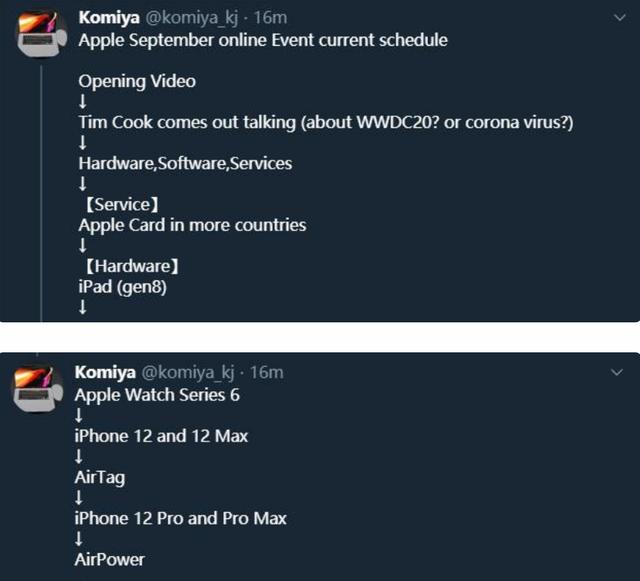Select the "iPhone 12 Pro and Pro Max" line
Viewport: 640px width, 581px height.
[x=180, y=519]
